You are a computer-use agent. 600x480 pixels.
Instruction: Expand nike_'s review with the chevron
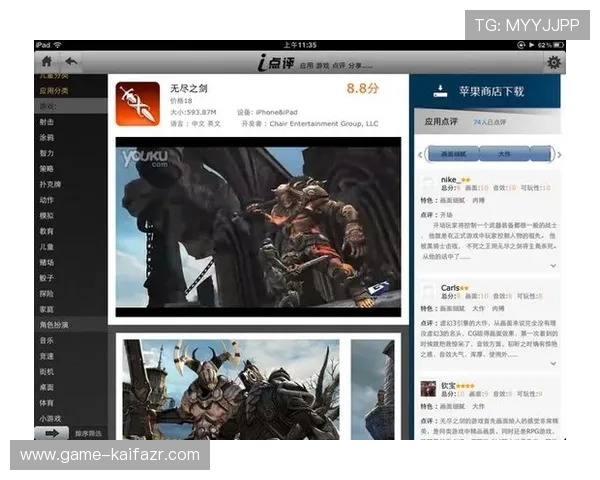[x=553, y=265]
